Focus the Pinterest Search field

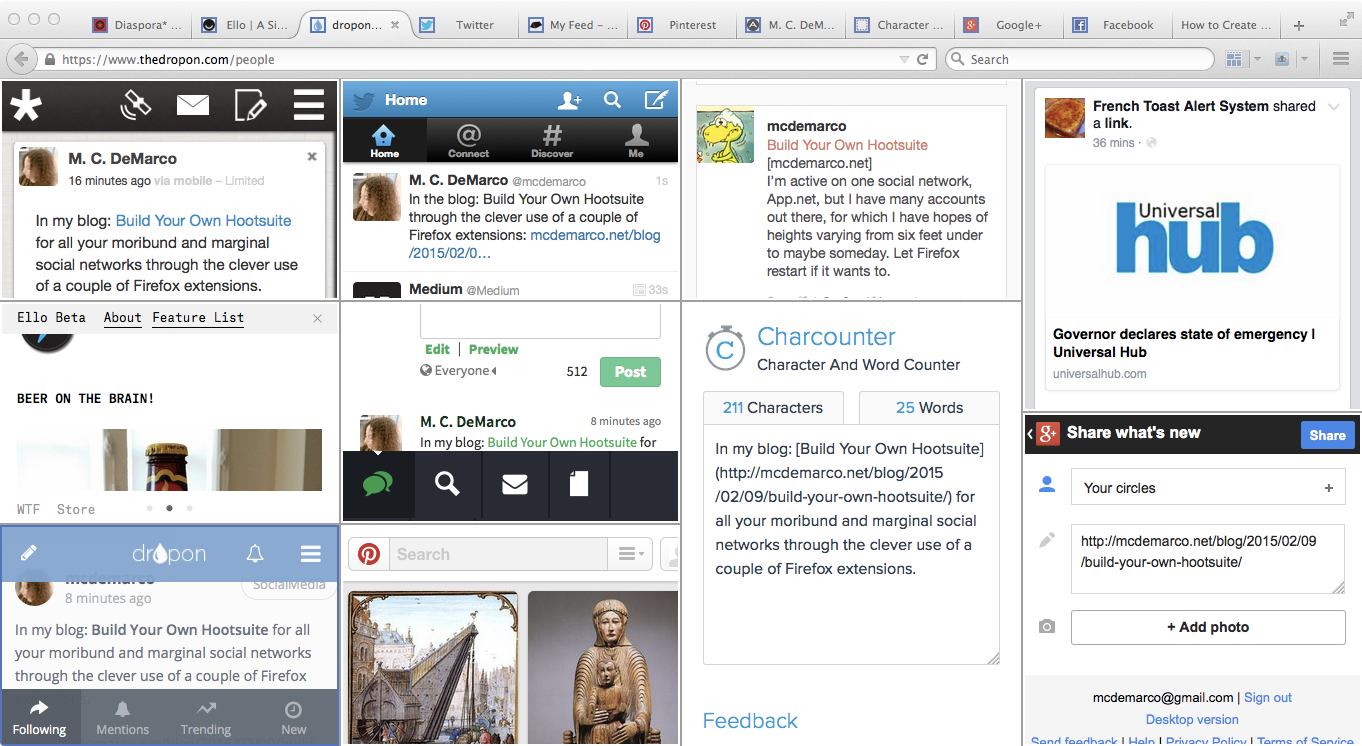498,554
